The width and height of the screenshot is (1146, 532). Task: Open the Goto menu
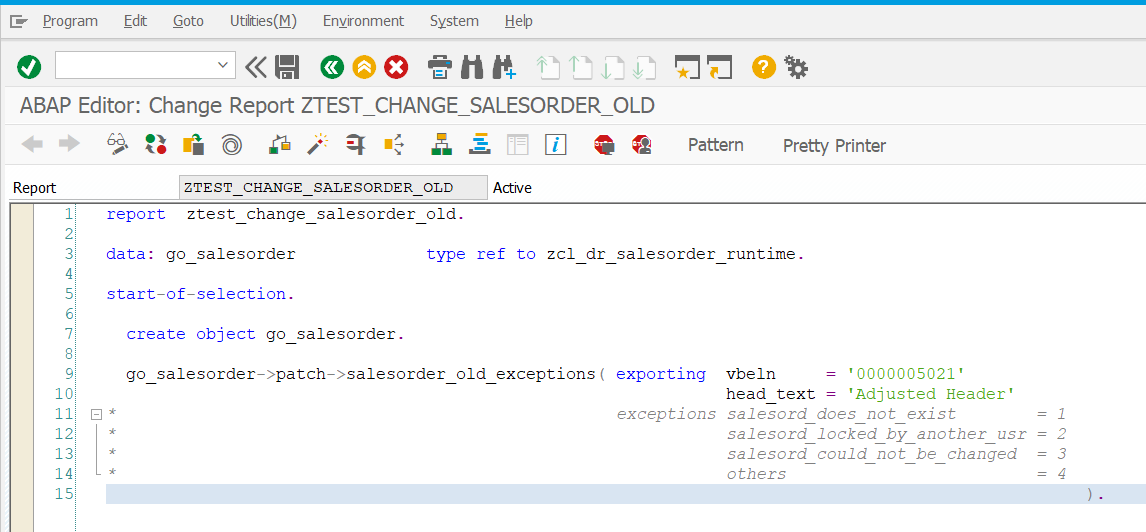click(x=189, y=21)
